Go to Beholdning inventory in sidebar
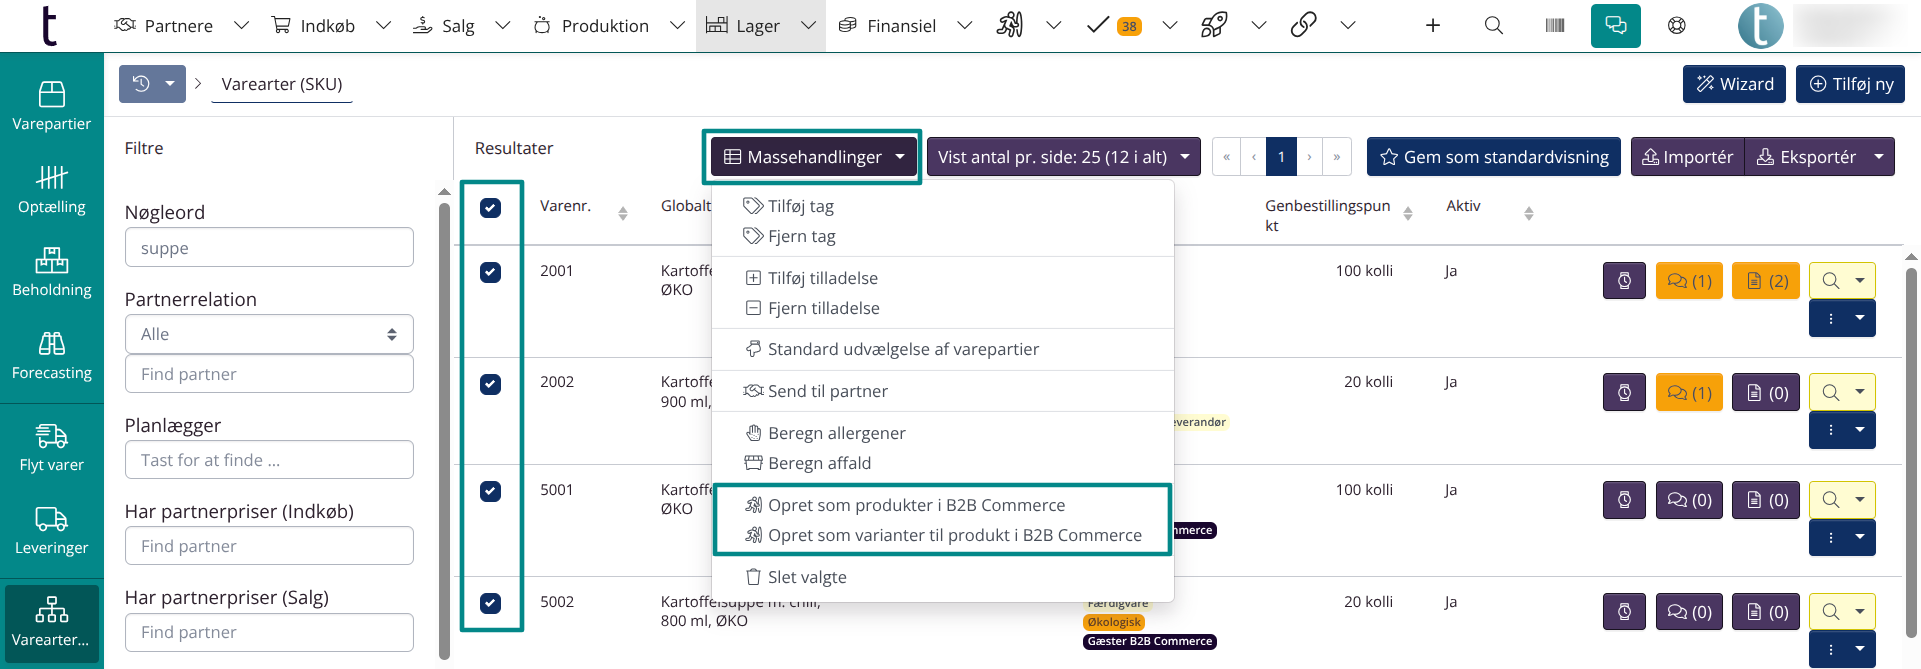1921x669 pixels. point(51,272)
